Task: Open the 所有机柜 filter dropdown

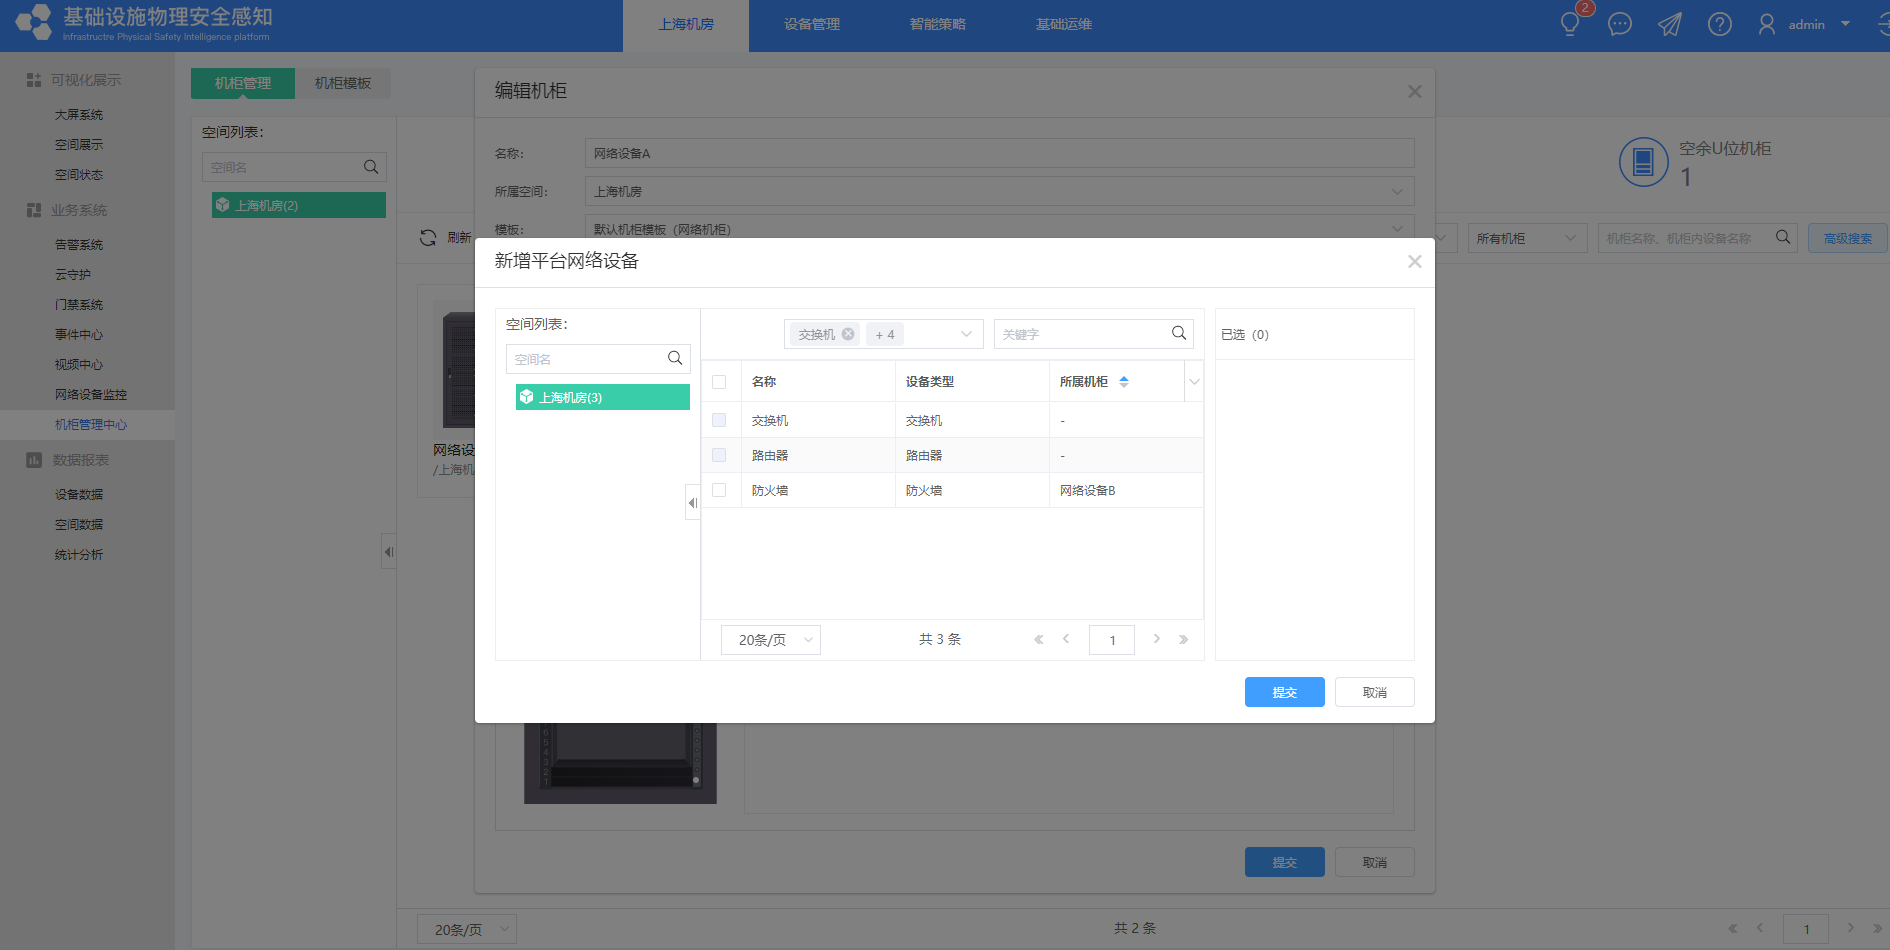Action: 1527,238
